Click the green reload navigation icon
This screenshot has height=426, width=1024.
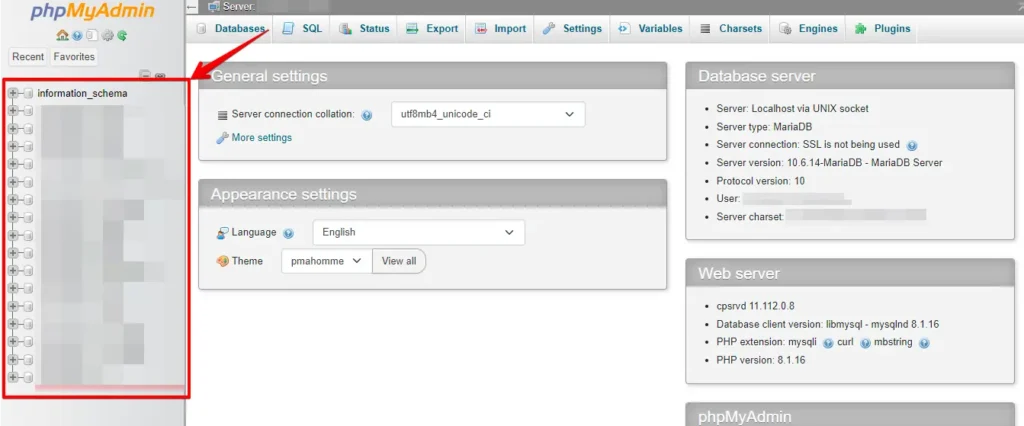[121, 35]
